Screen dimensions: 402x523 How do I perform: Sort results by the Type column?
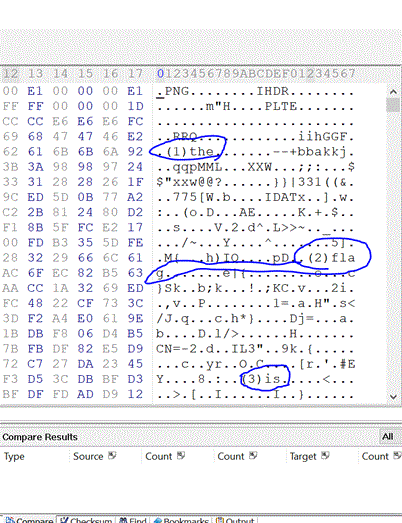[x=14, y=456]
